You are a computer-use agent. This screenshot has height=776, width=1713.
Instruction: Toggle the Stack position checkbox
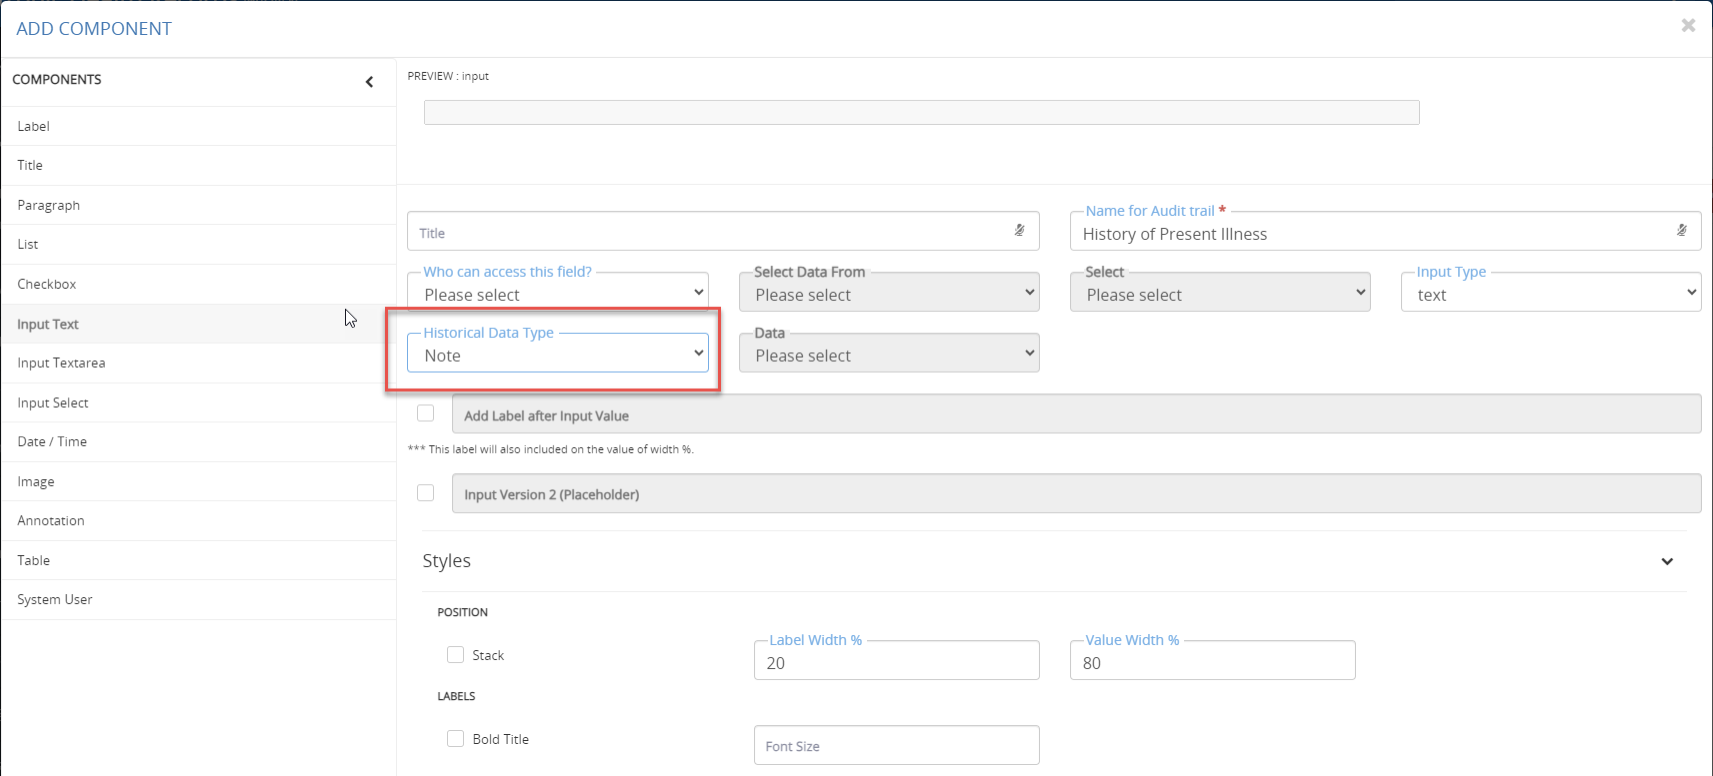tap(456, 655)
